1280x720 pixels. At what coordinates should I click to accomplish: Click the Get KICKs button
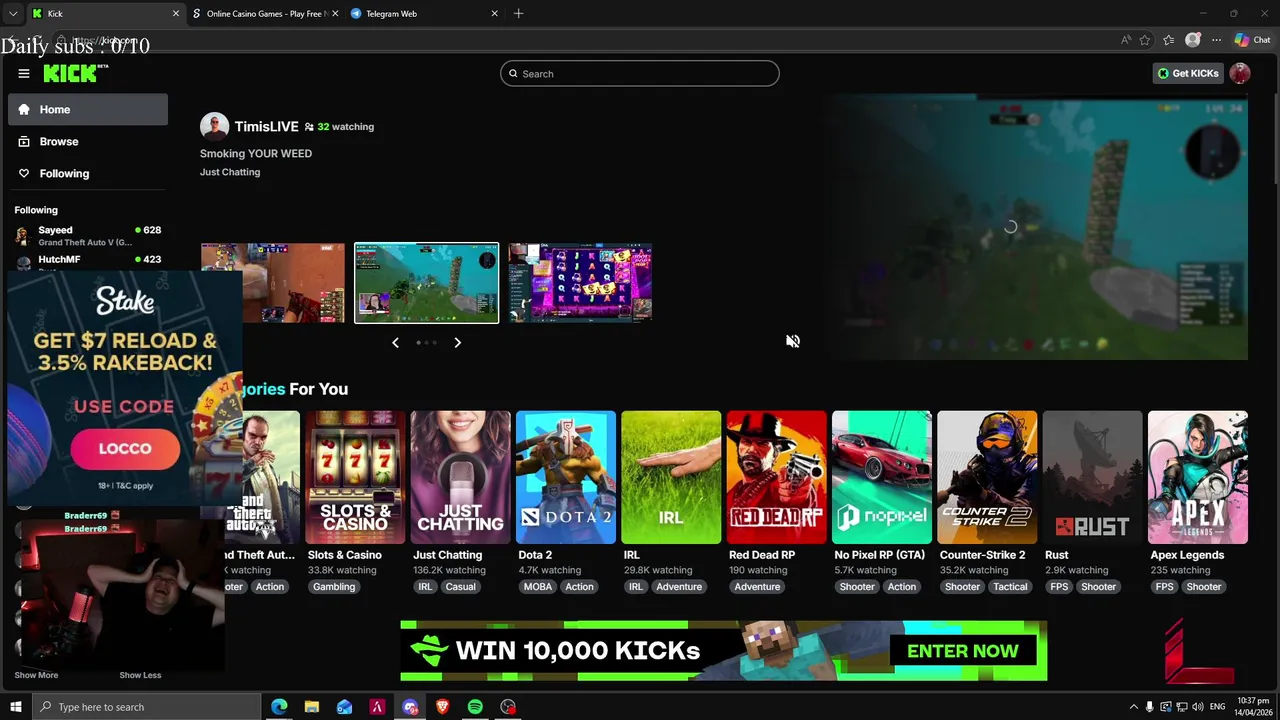coord(1188,73)
